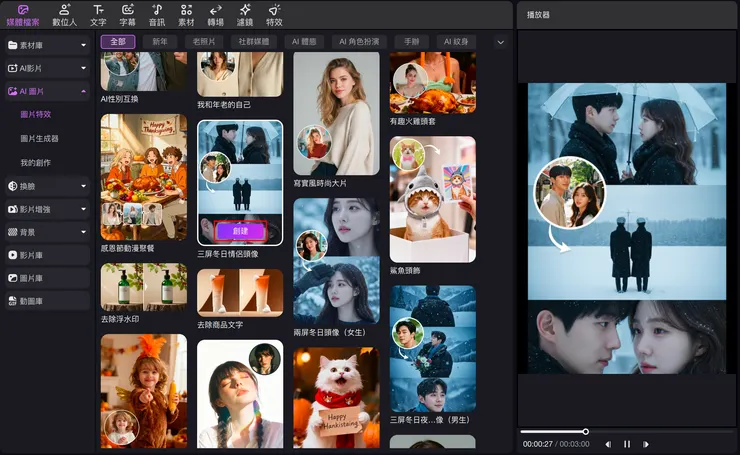Viewport: 740px width, 455px height.
Task: Open the 字幕 subtitles tool
Action: point(127,15)
